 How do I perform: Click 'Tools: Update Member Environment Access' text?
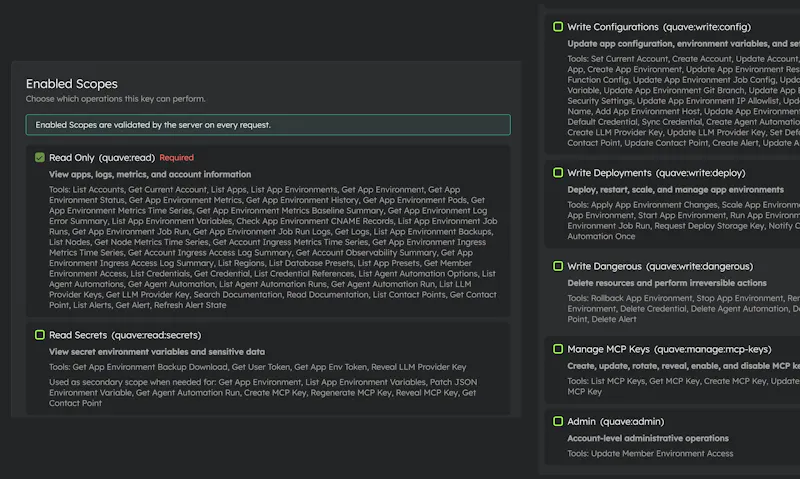(650, 453)
